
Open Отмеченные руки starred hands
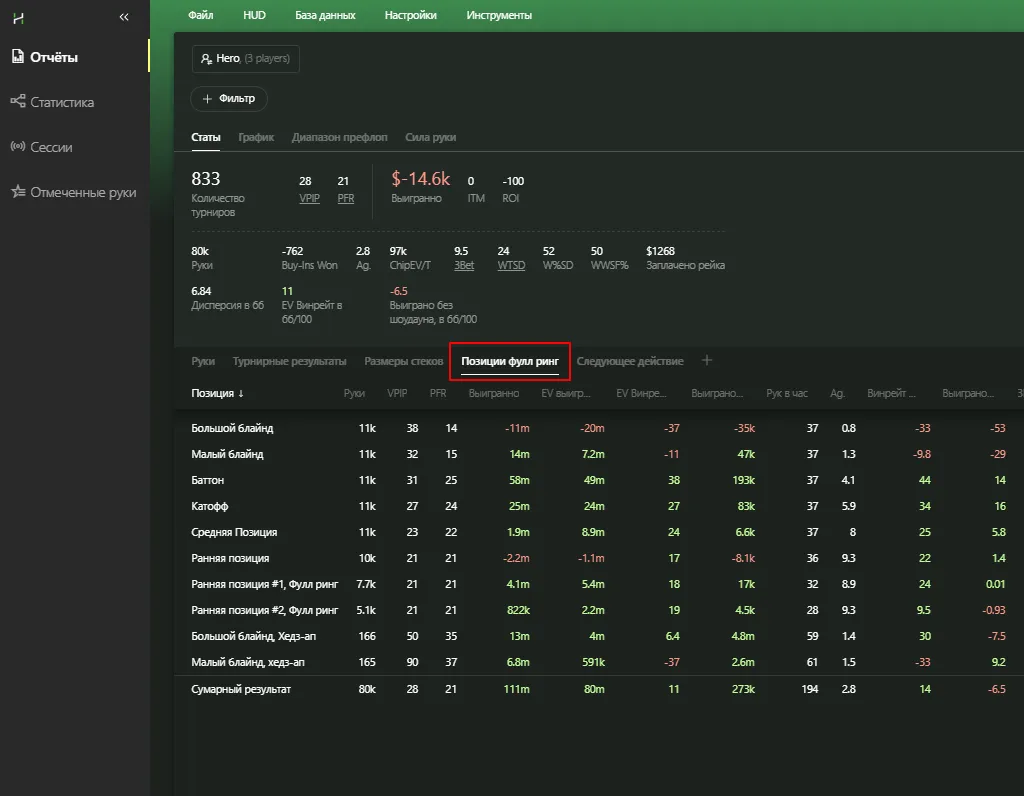(82, 192)
